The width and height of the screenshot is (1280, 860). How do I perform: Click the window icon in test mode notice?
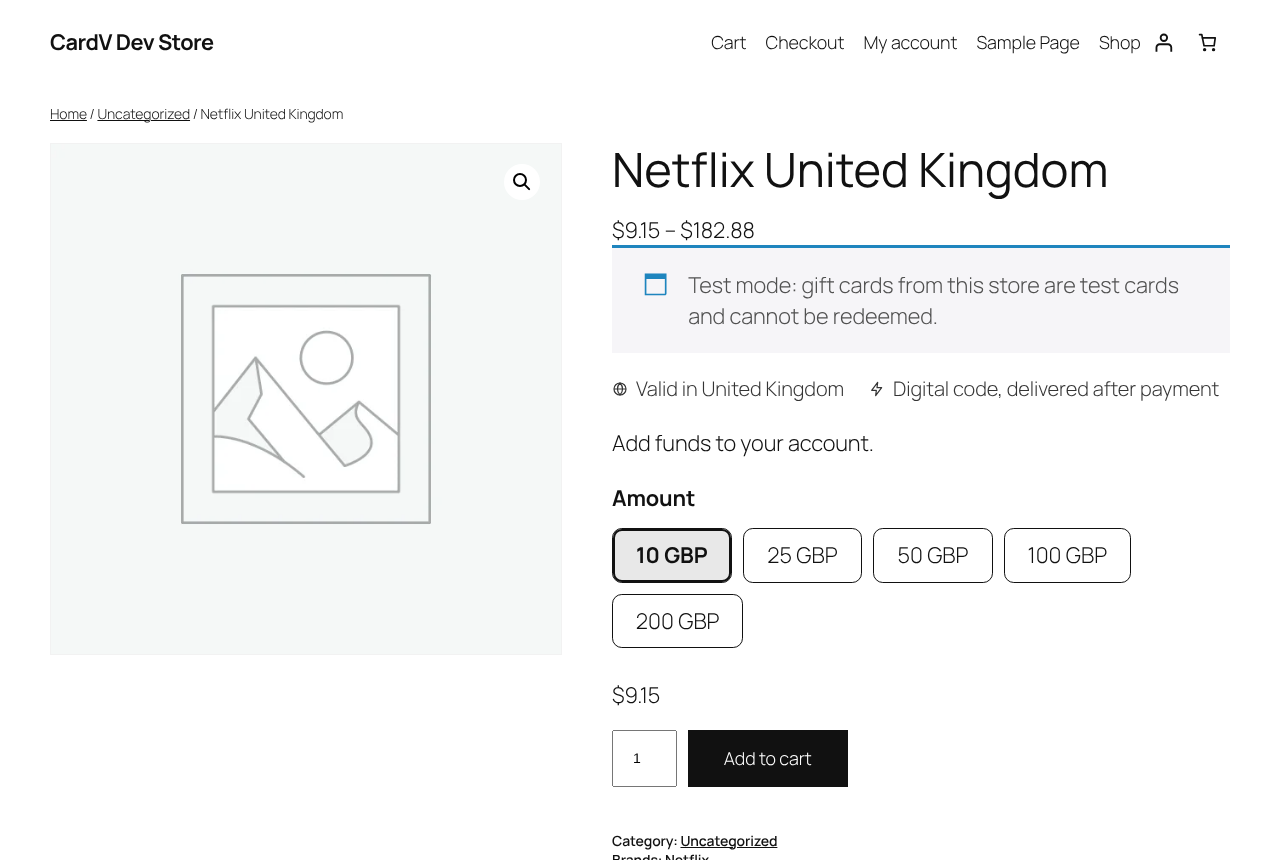pyautogui.click(x=655, y=285)
